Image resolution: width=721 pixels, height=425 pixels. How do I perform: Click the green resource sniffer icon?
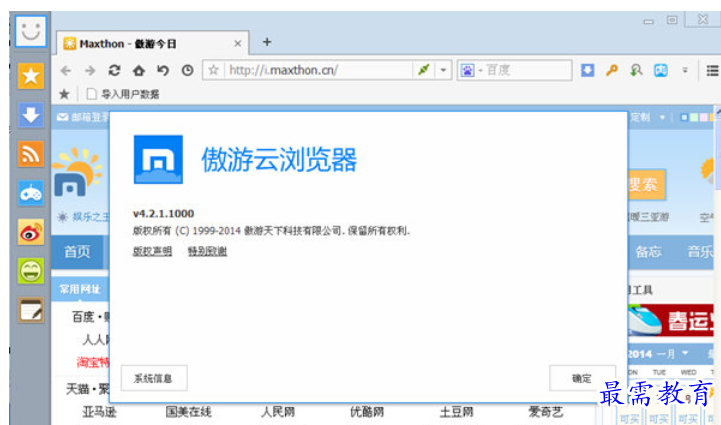pos(636,70)
